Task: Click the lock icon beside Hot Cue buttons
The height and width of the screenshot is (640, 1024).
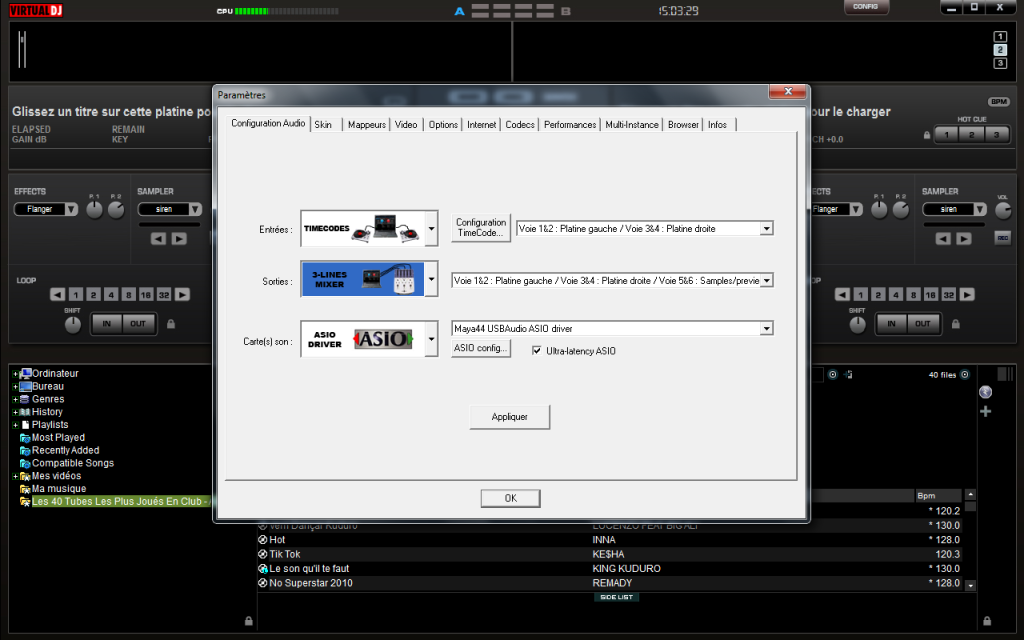Action: 927,135
